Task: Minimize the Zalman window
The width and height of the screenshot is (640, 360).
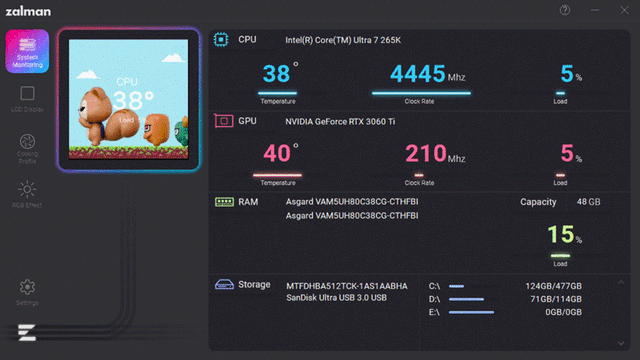Action: click(595, 10)
